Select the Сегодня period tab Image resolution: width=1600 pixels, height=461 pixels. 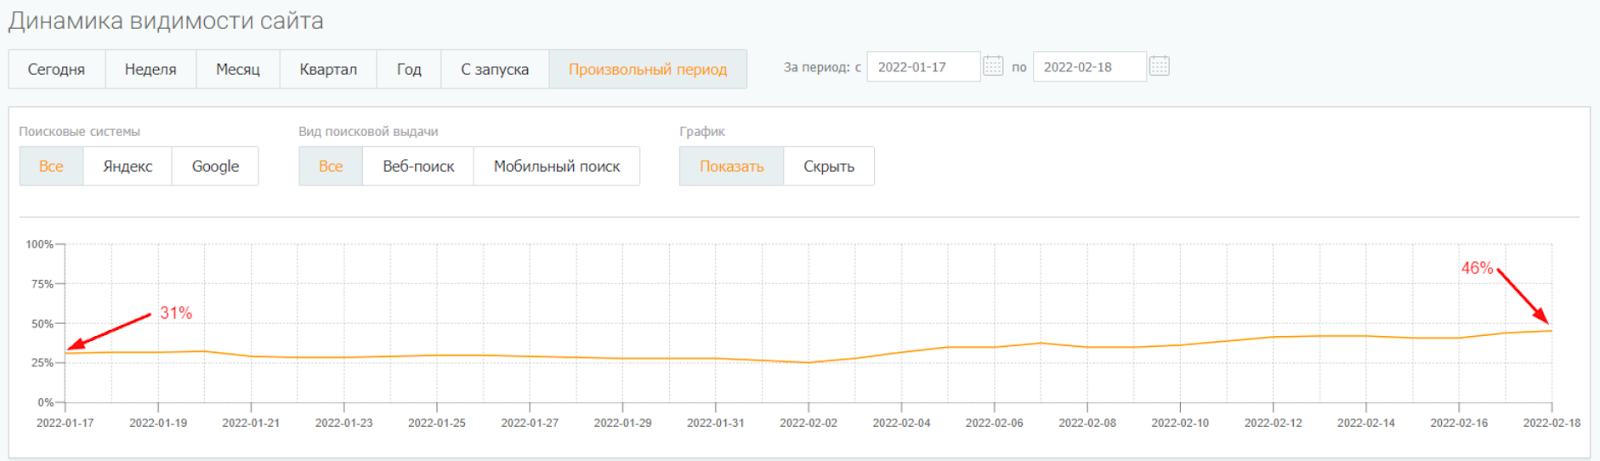tap(56, 69)
